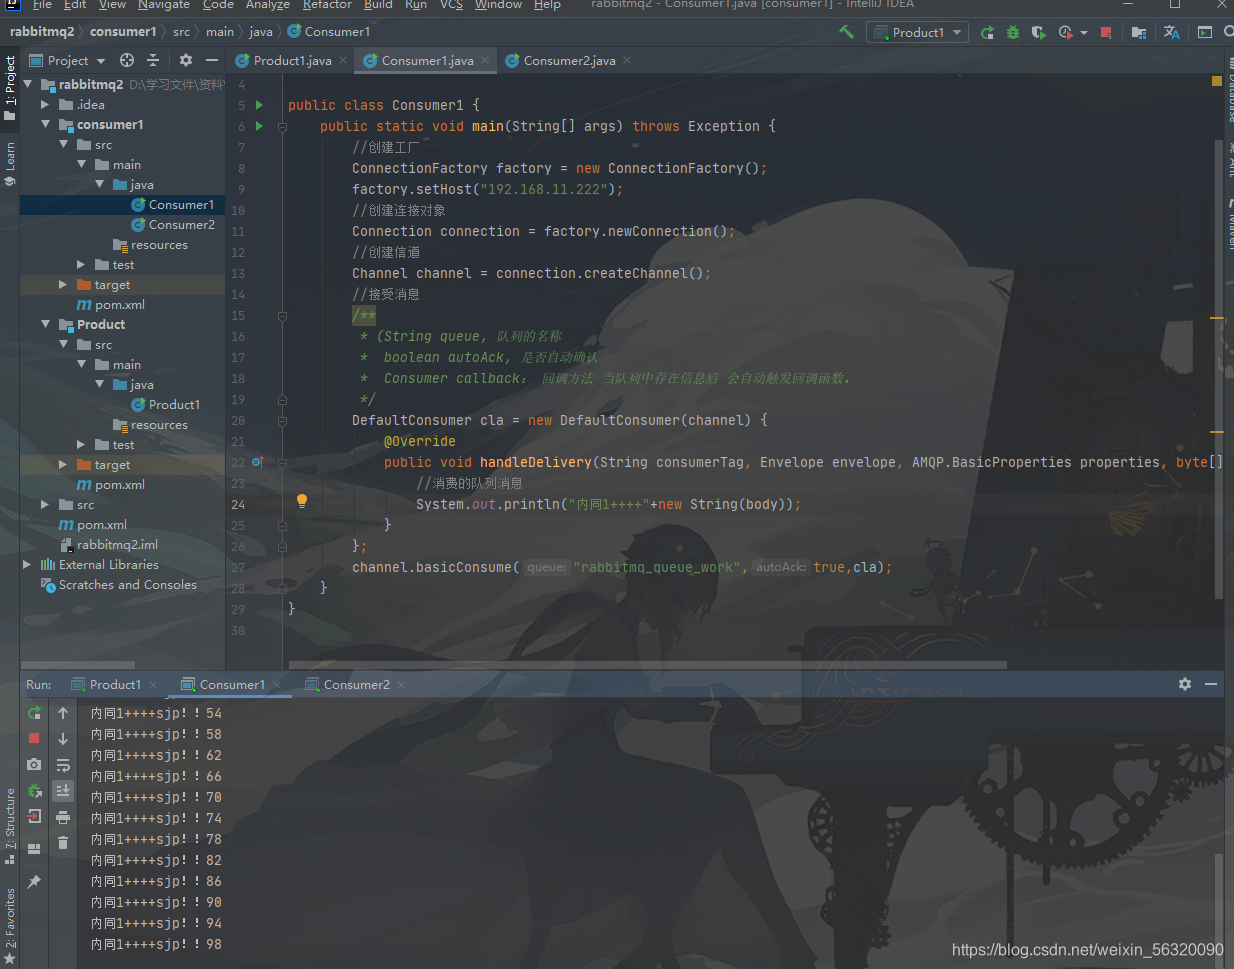Collapse the Product module node

pos(45,324)
